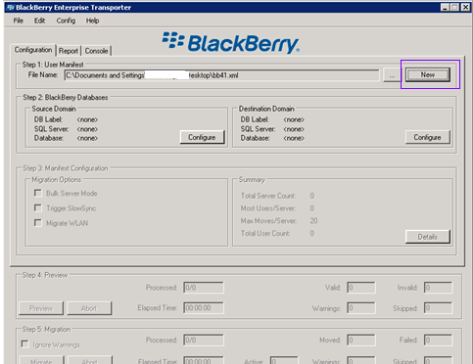Select the Configuration tab

[x=33, y=50]
